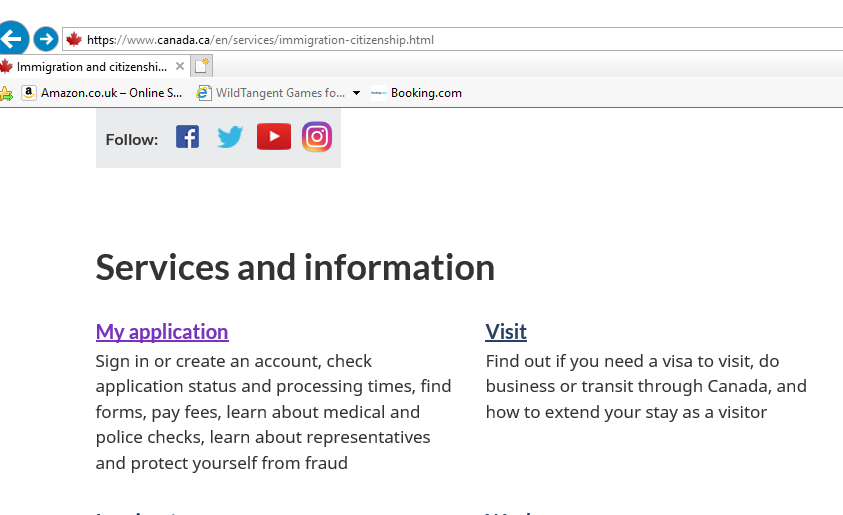Open the My application link
This screenshot has width=843, height=515.
pyautogui.click(x=162, y=332)
